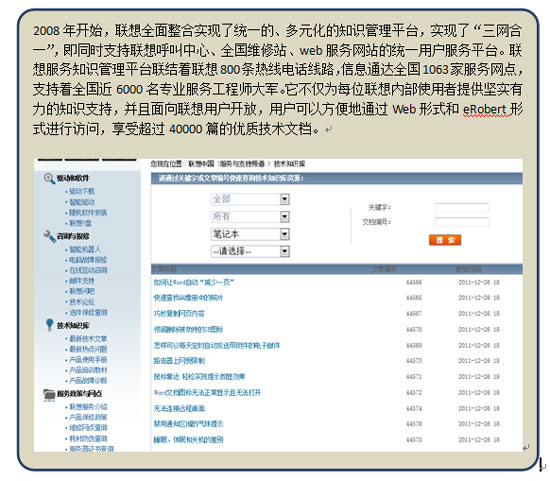
Task: Open the article numbered 44565
Action: pyautogui.click(x=188, y=298)
